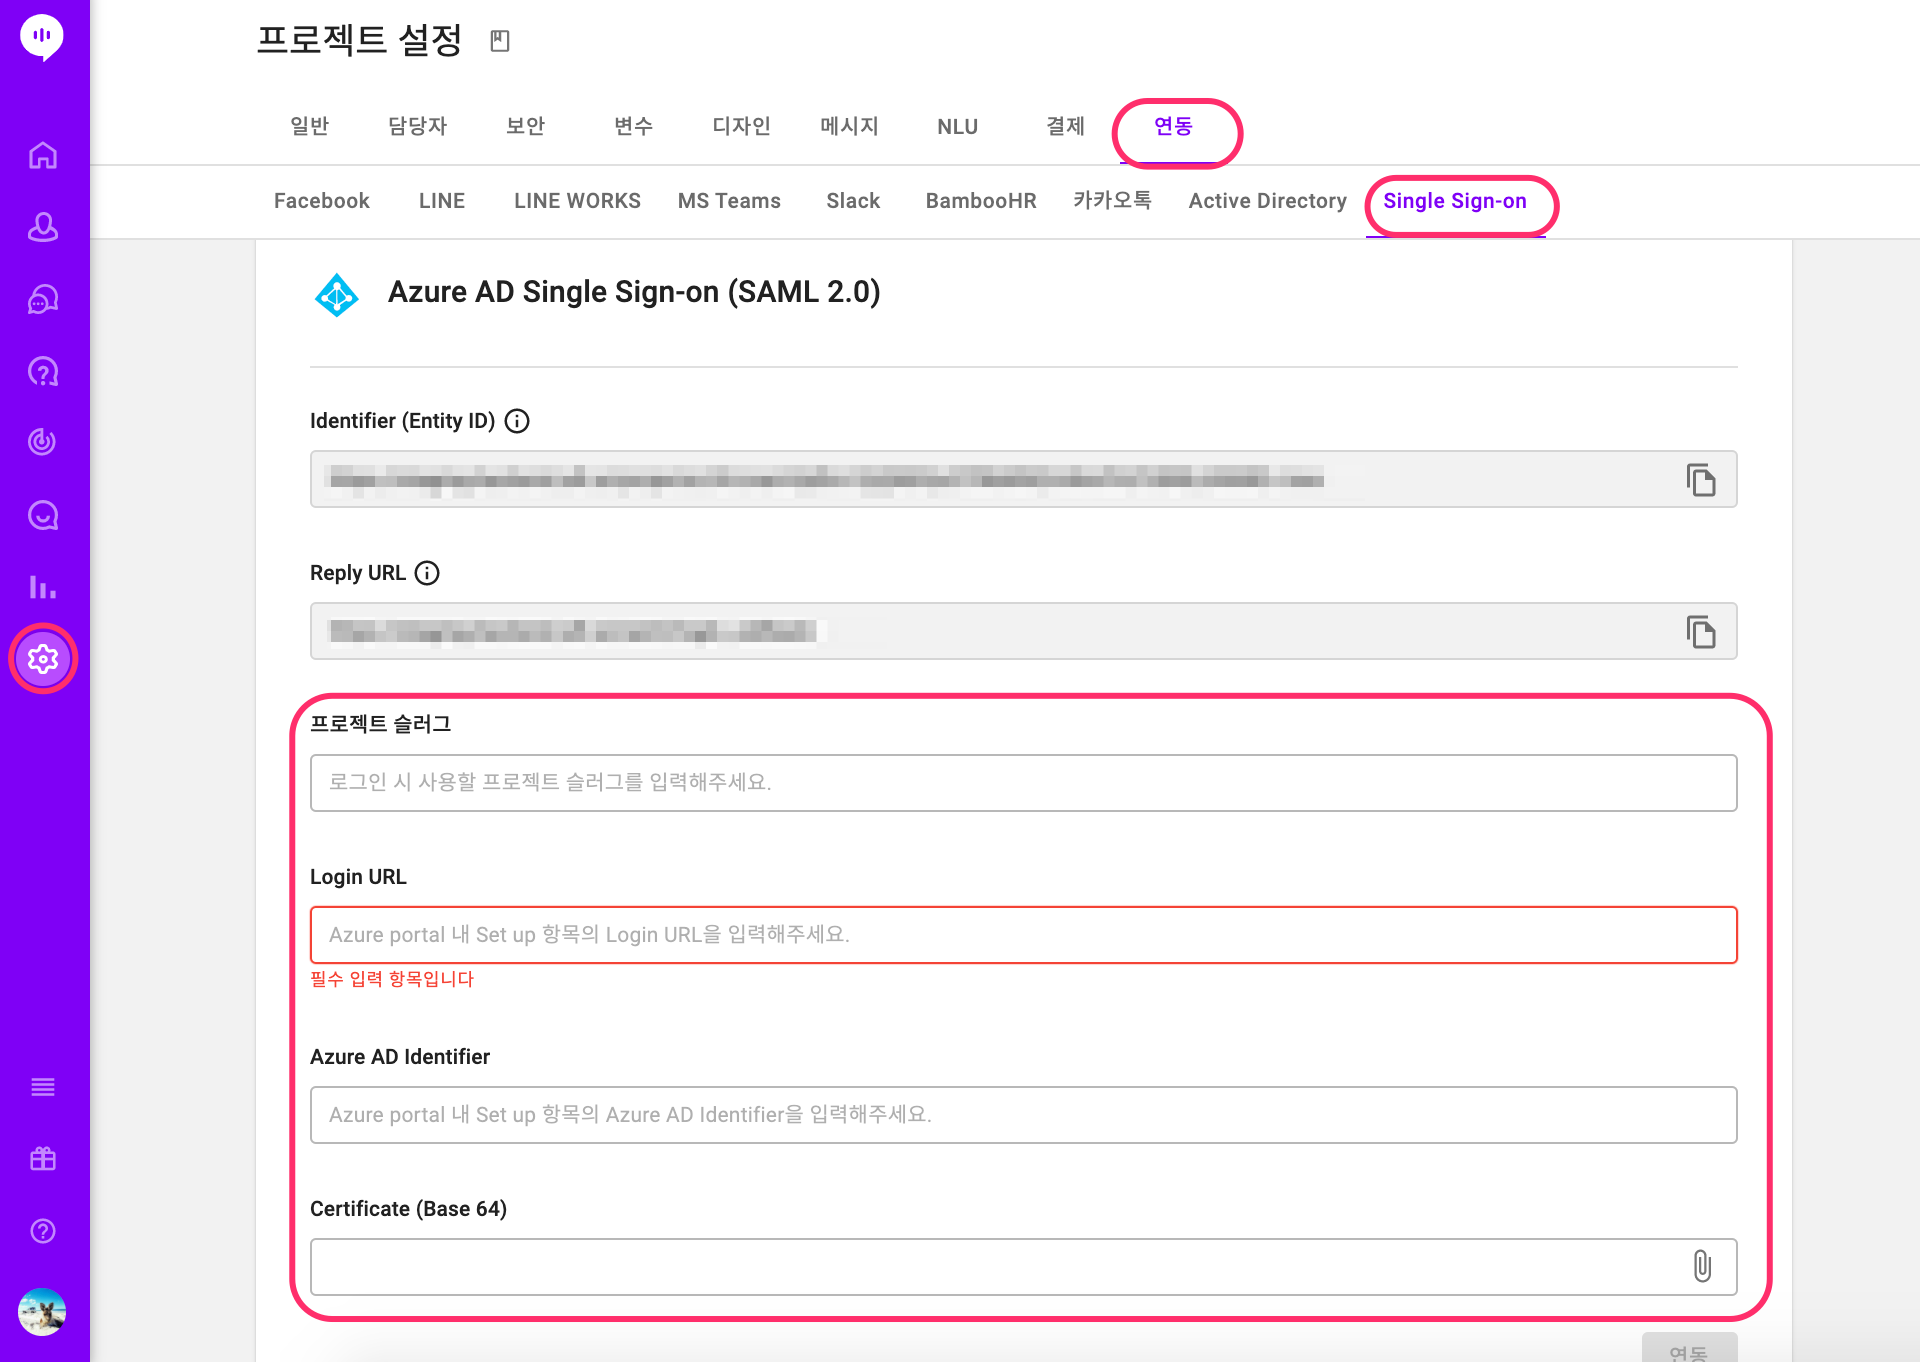
Task: Click the guide book icon beside 프로젝트 설정
Action: pyautogui.click(x=500, y=41)
